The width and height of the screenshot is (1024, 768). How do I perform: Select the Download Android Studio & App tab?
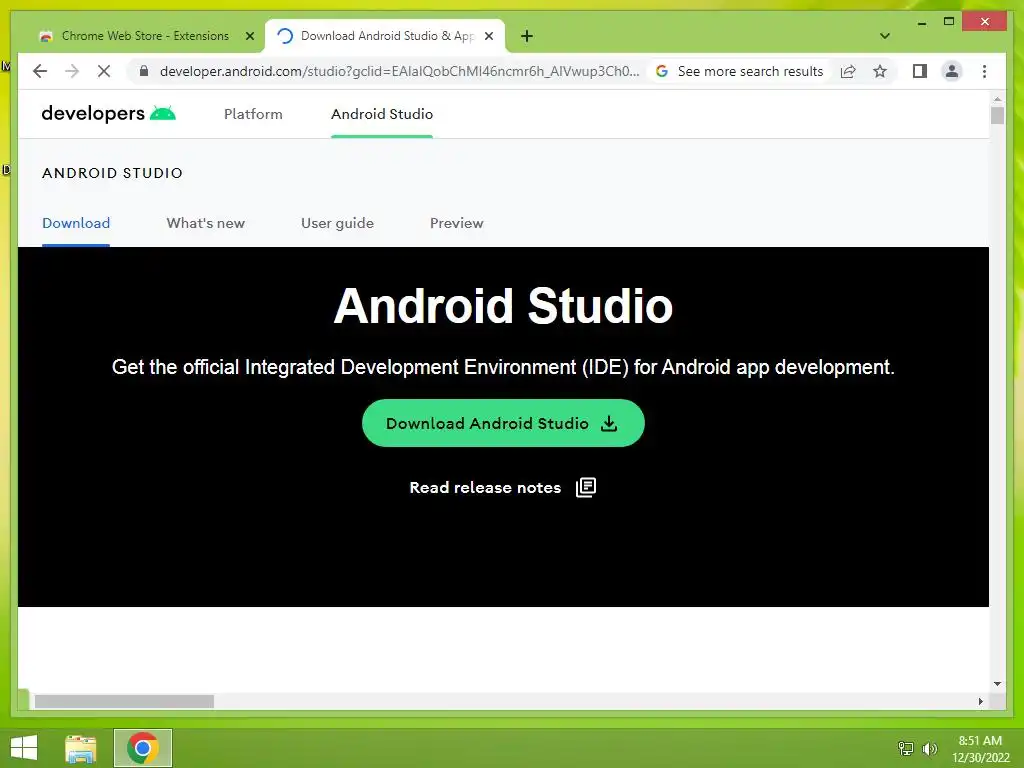[385, 36]
